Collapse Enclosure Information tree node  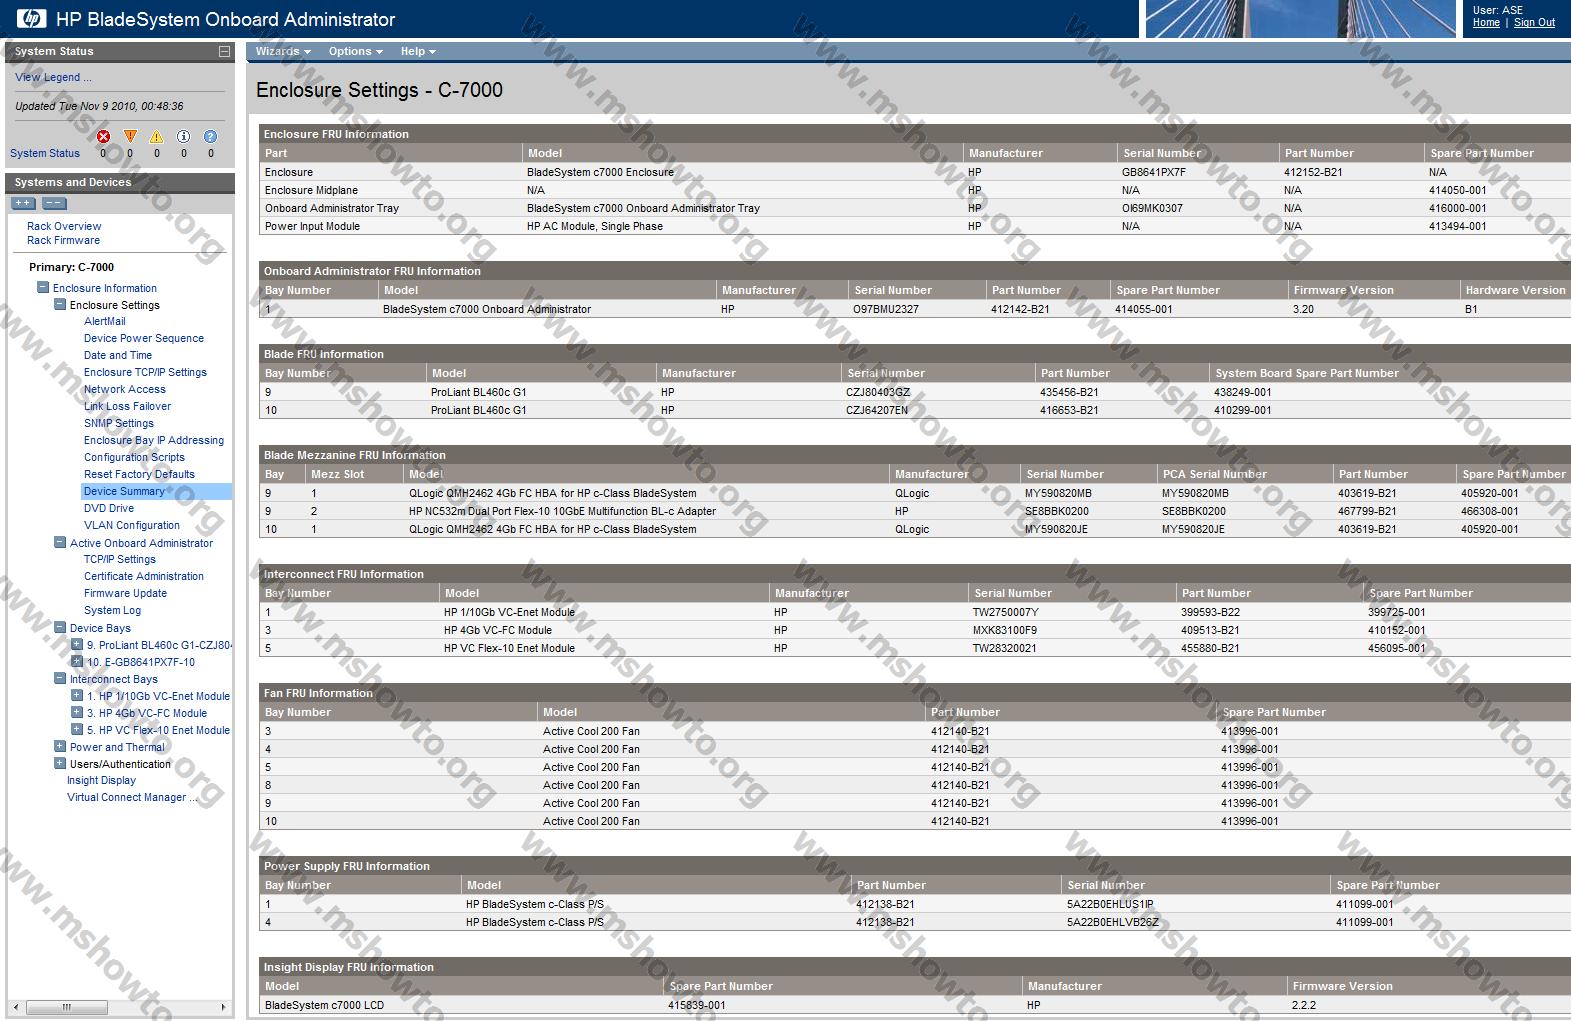click(43, 288)
